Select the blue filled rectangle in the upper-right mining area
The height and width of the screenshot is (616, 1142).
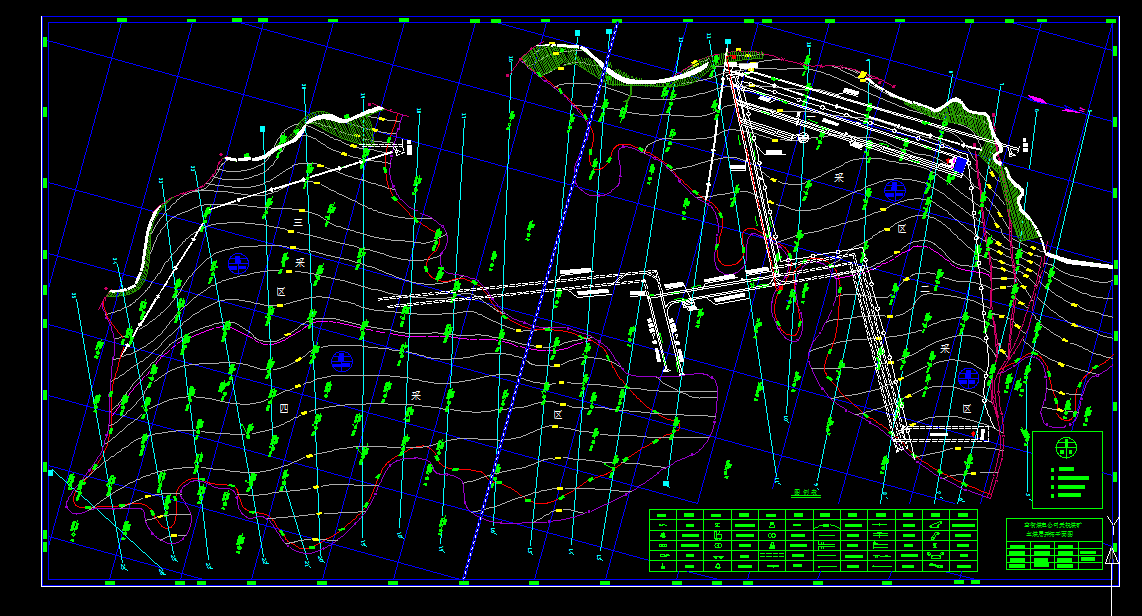(960, 165)
